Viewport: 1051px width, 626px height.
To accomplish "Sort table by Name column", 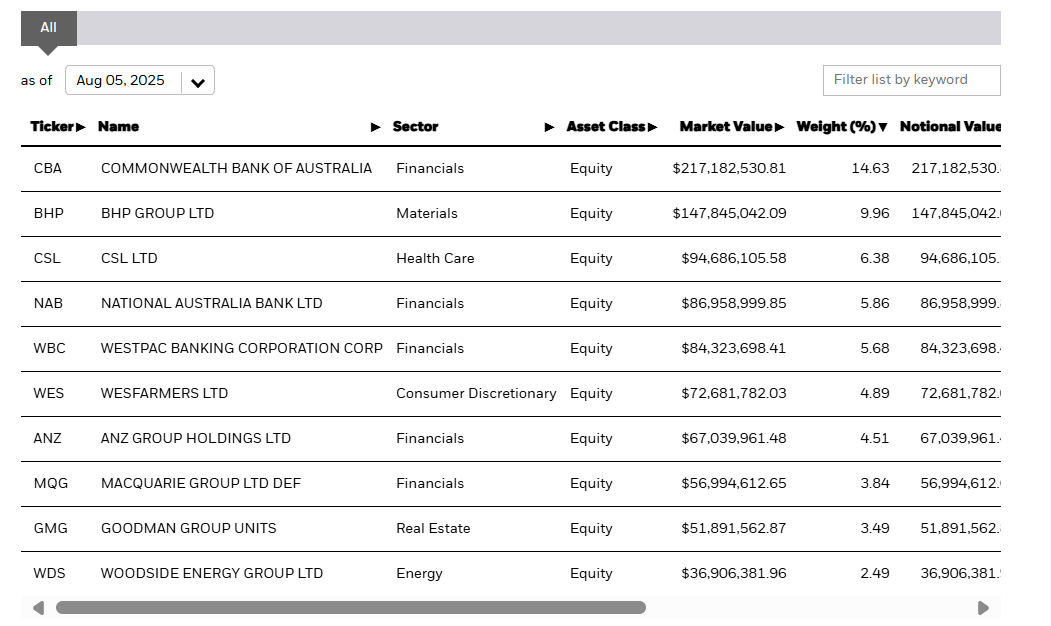I will pos(118,127).
